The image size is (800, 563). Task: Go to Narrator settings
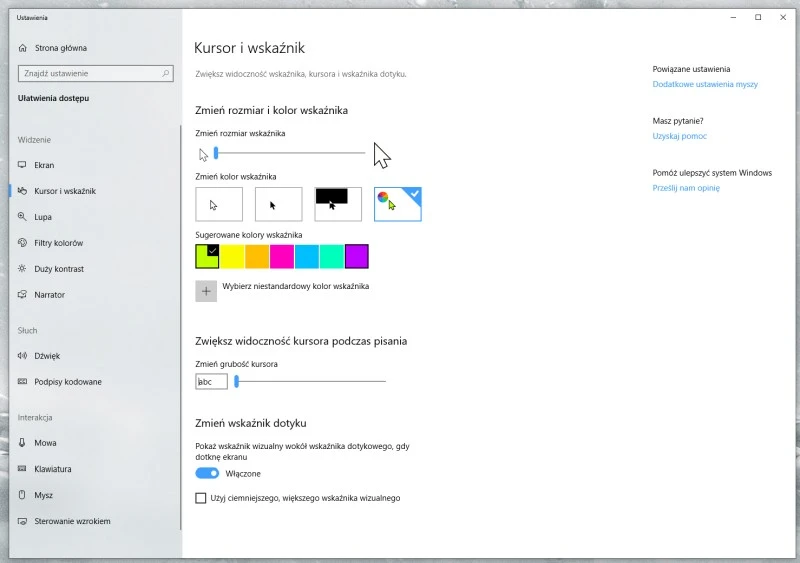click(49, 295)
